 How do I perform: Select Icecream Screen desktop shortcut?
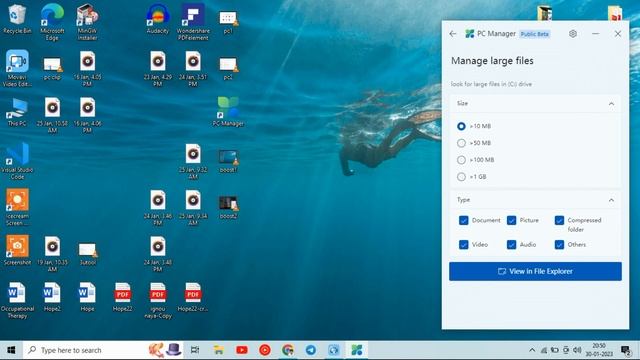(x=17, y=207)
